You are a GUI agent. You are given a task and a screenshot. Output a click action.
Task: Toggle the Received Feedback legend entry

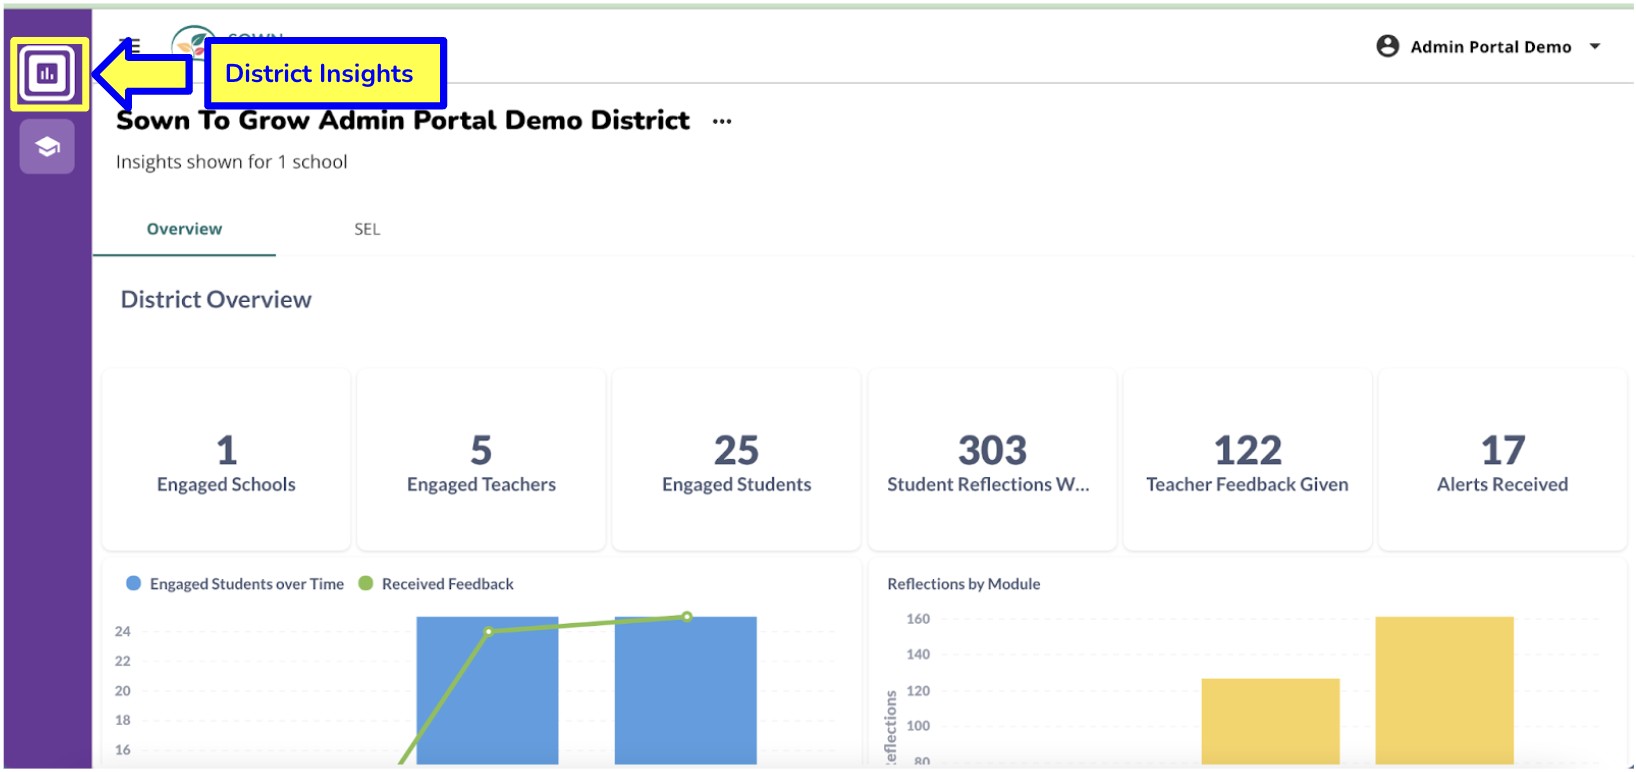point(436,584)
